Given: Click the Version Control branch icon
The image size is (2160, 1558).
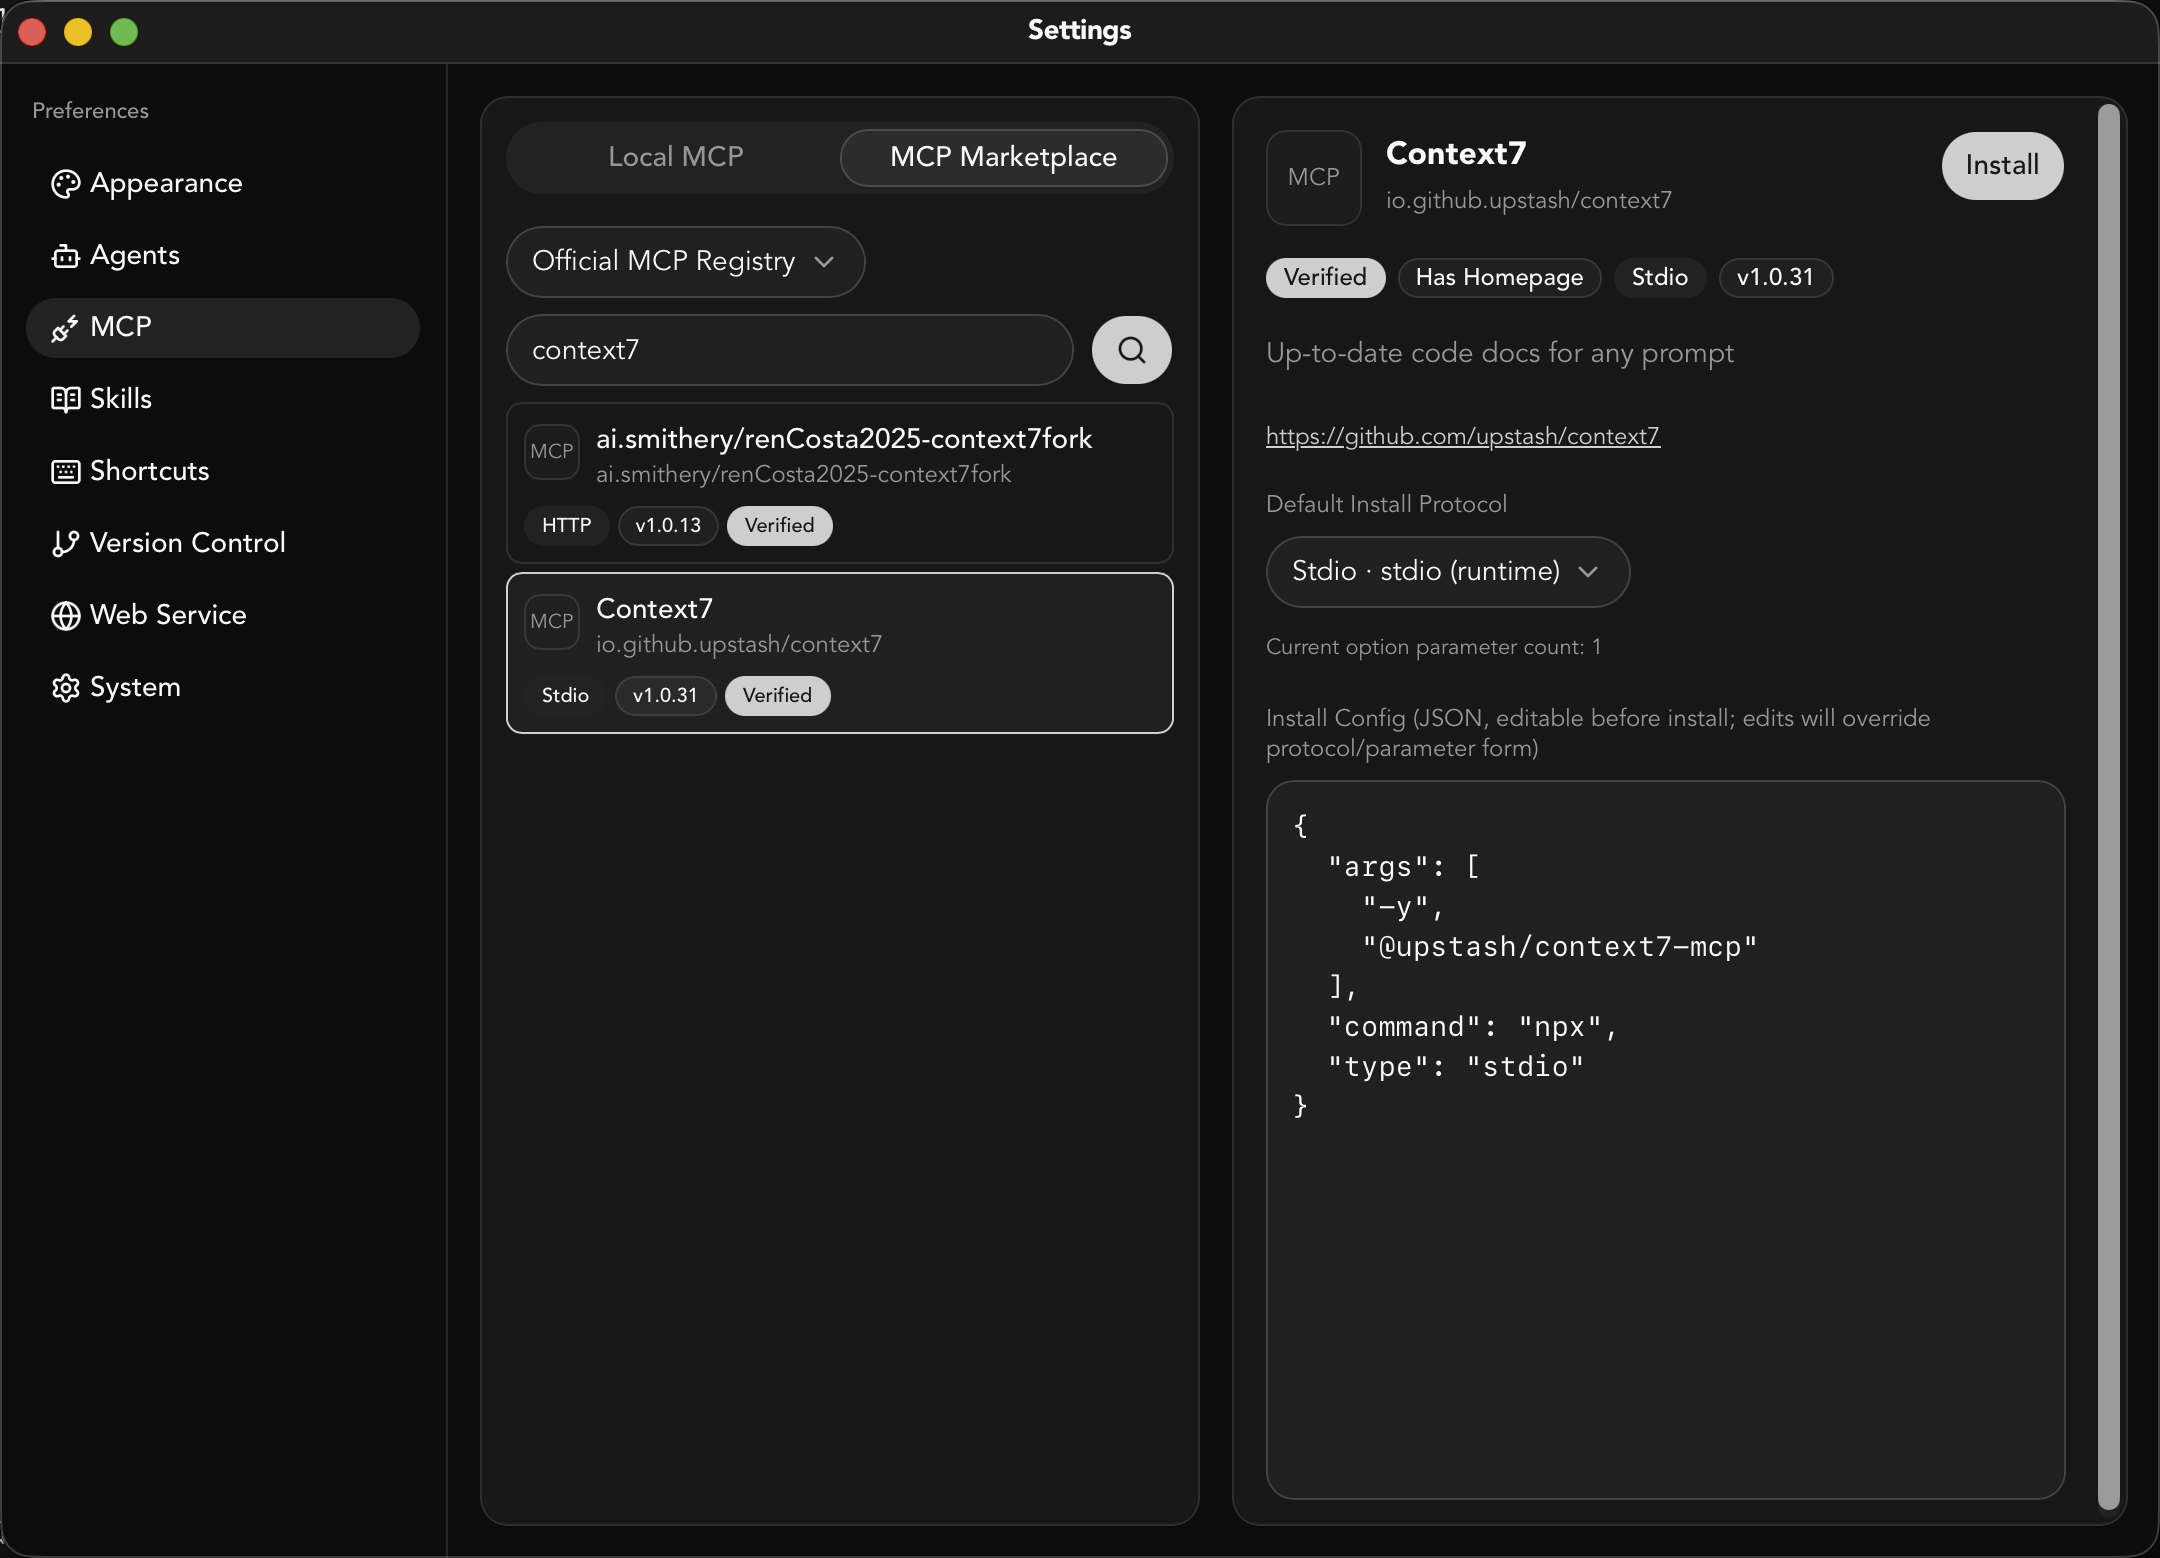Looking at the screenshot, I should coord(66,543).
